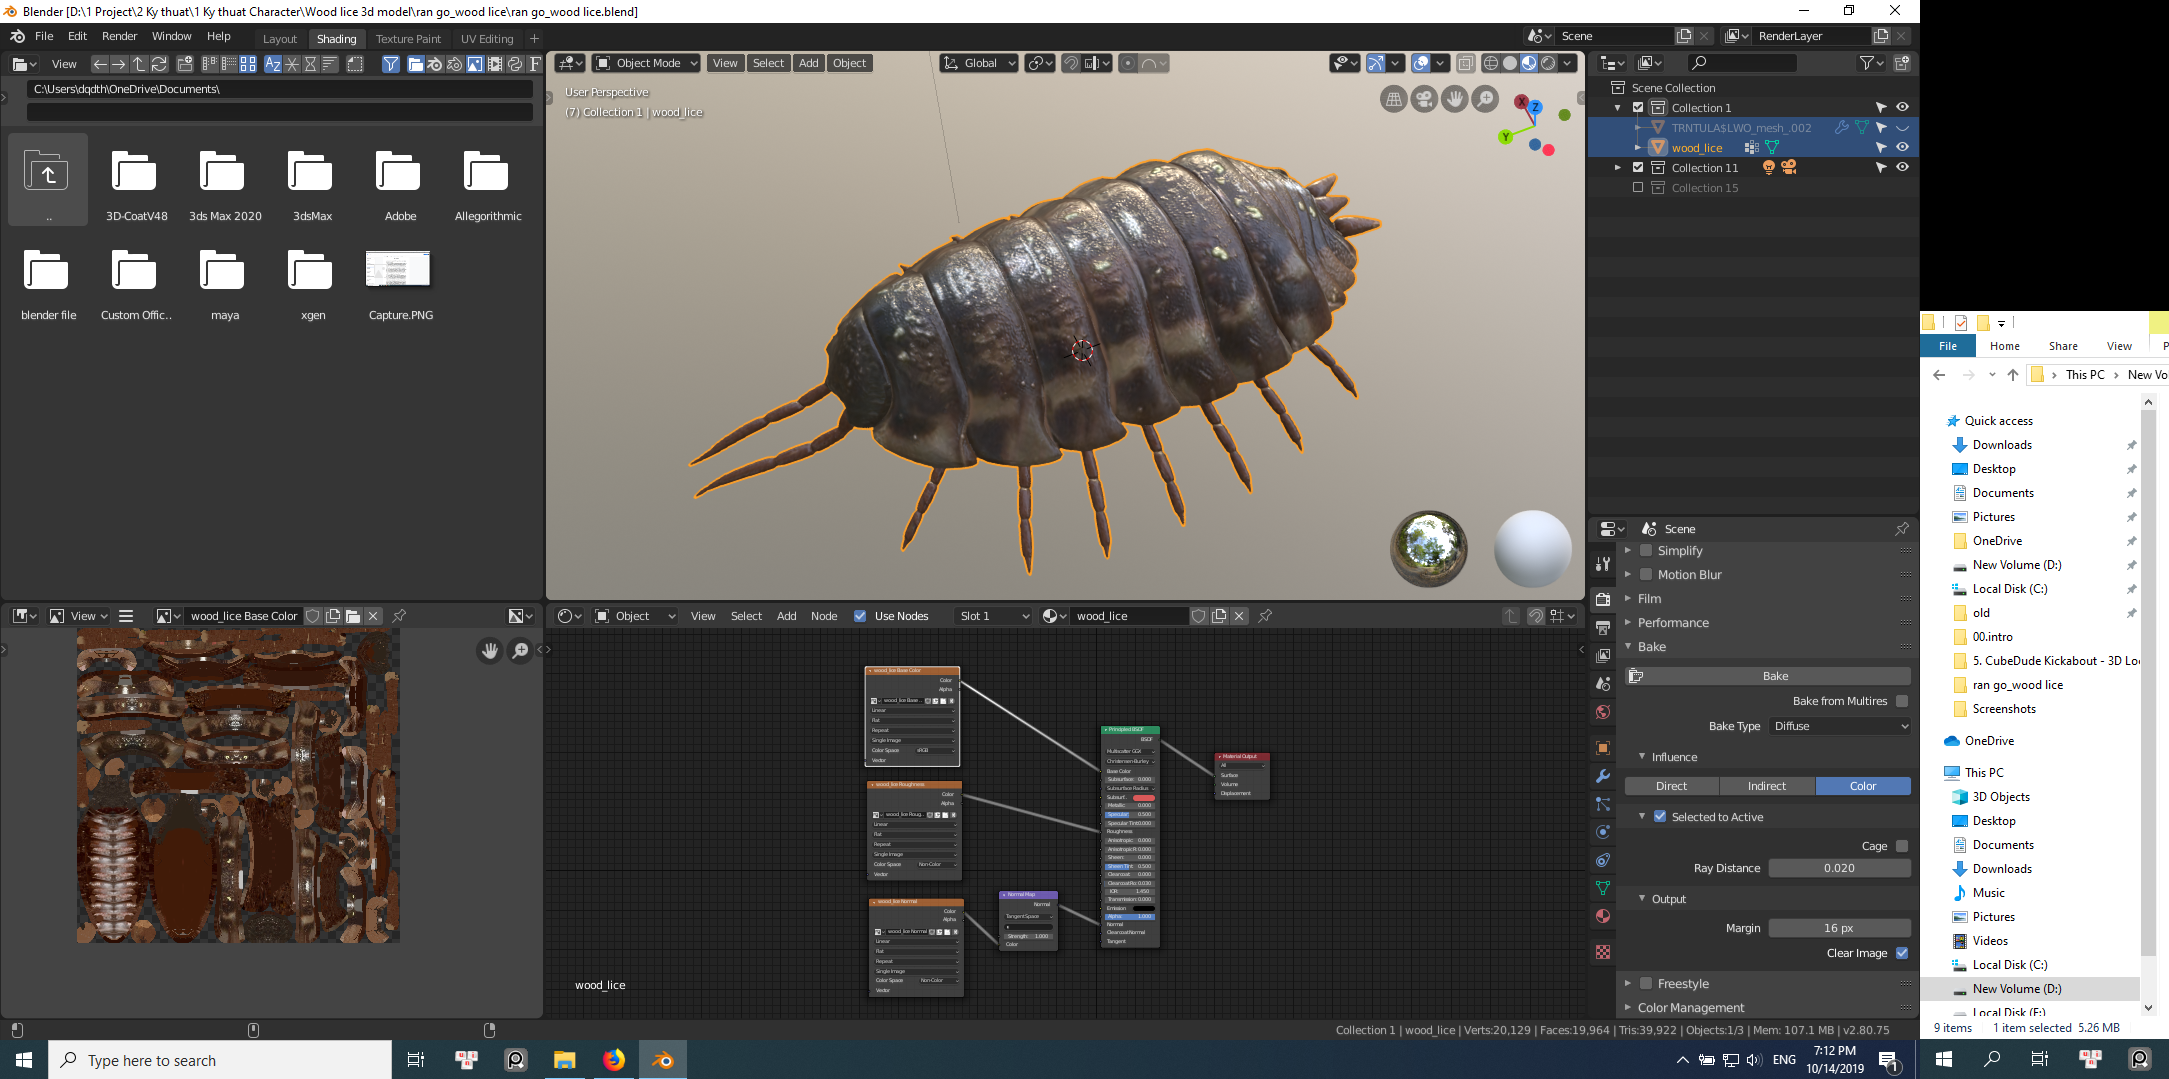
Task: Toggle X-Ray mode in the viewport header
Action: click(x=1466, y=63)
